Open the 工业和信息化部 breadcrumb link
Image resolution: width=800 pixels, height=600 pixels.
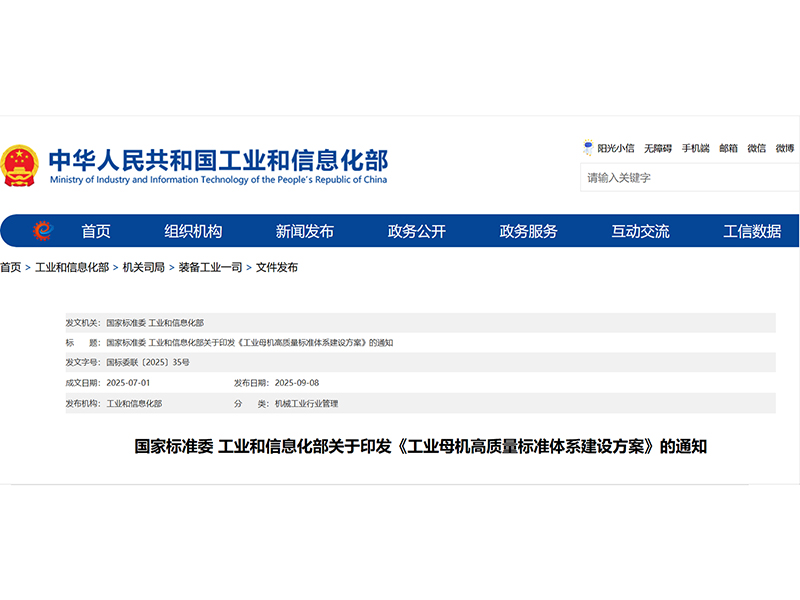tap(72, 267)
